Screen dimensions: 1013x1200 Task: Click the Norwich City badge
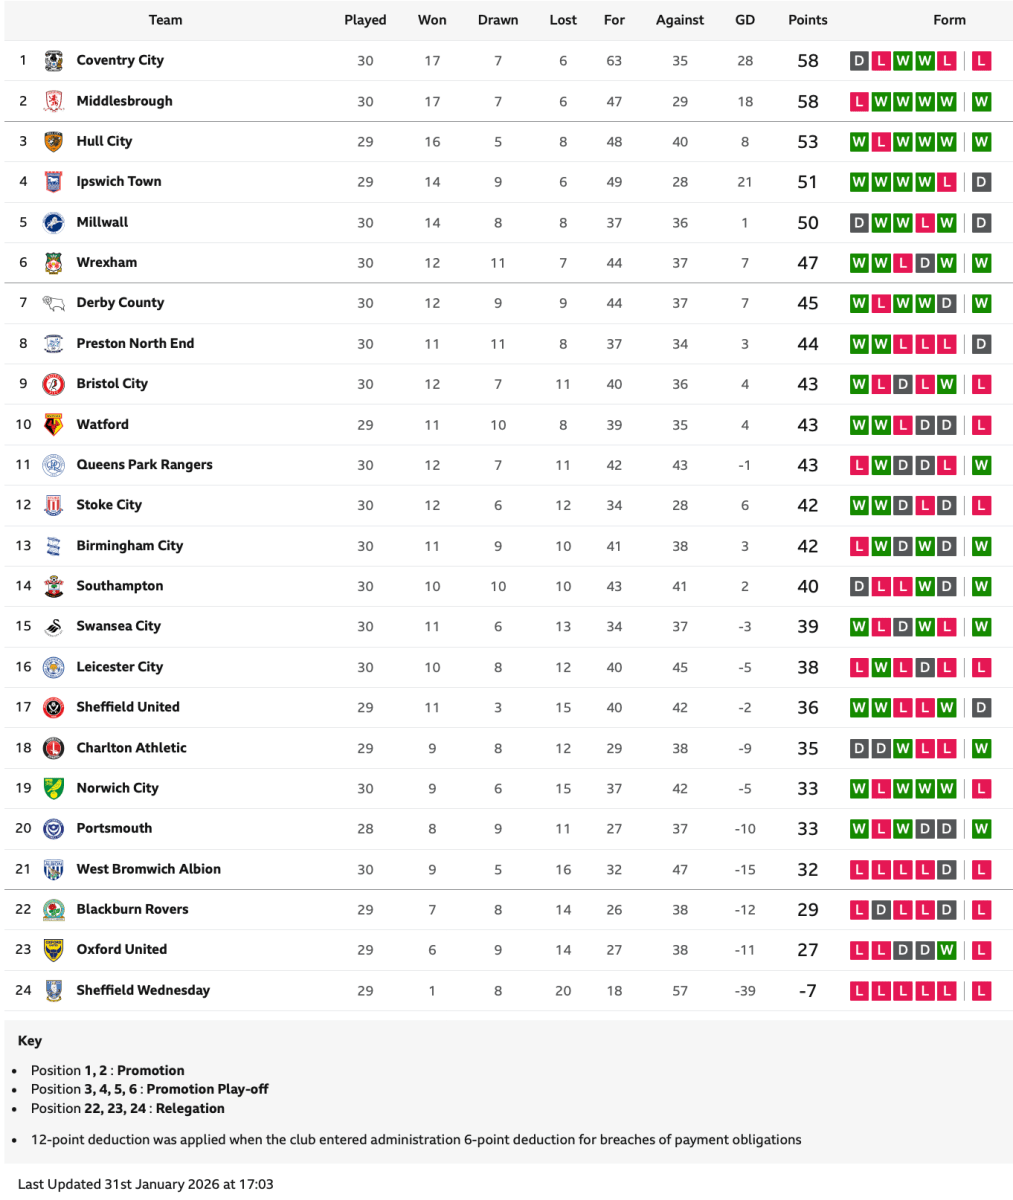(x=54, y=788)
